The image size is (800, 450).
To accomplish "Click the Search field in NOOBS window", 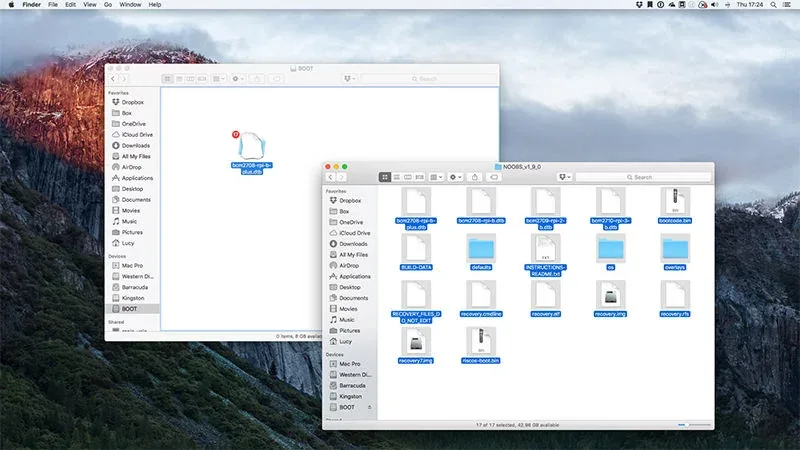I will pyautogui.click(x=643, y=177).
